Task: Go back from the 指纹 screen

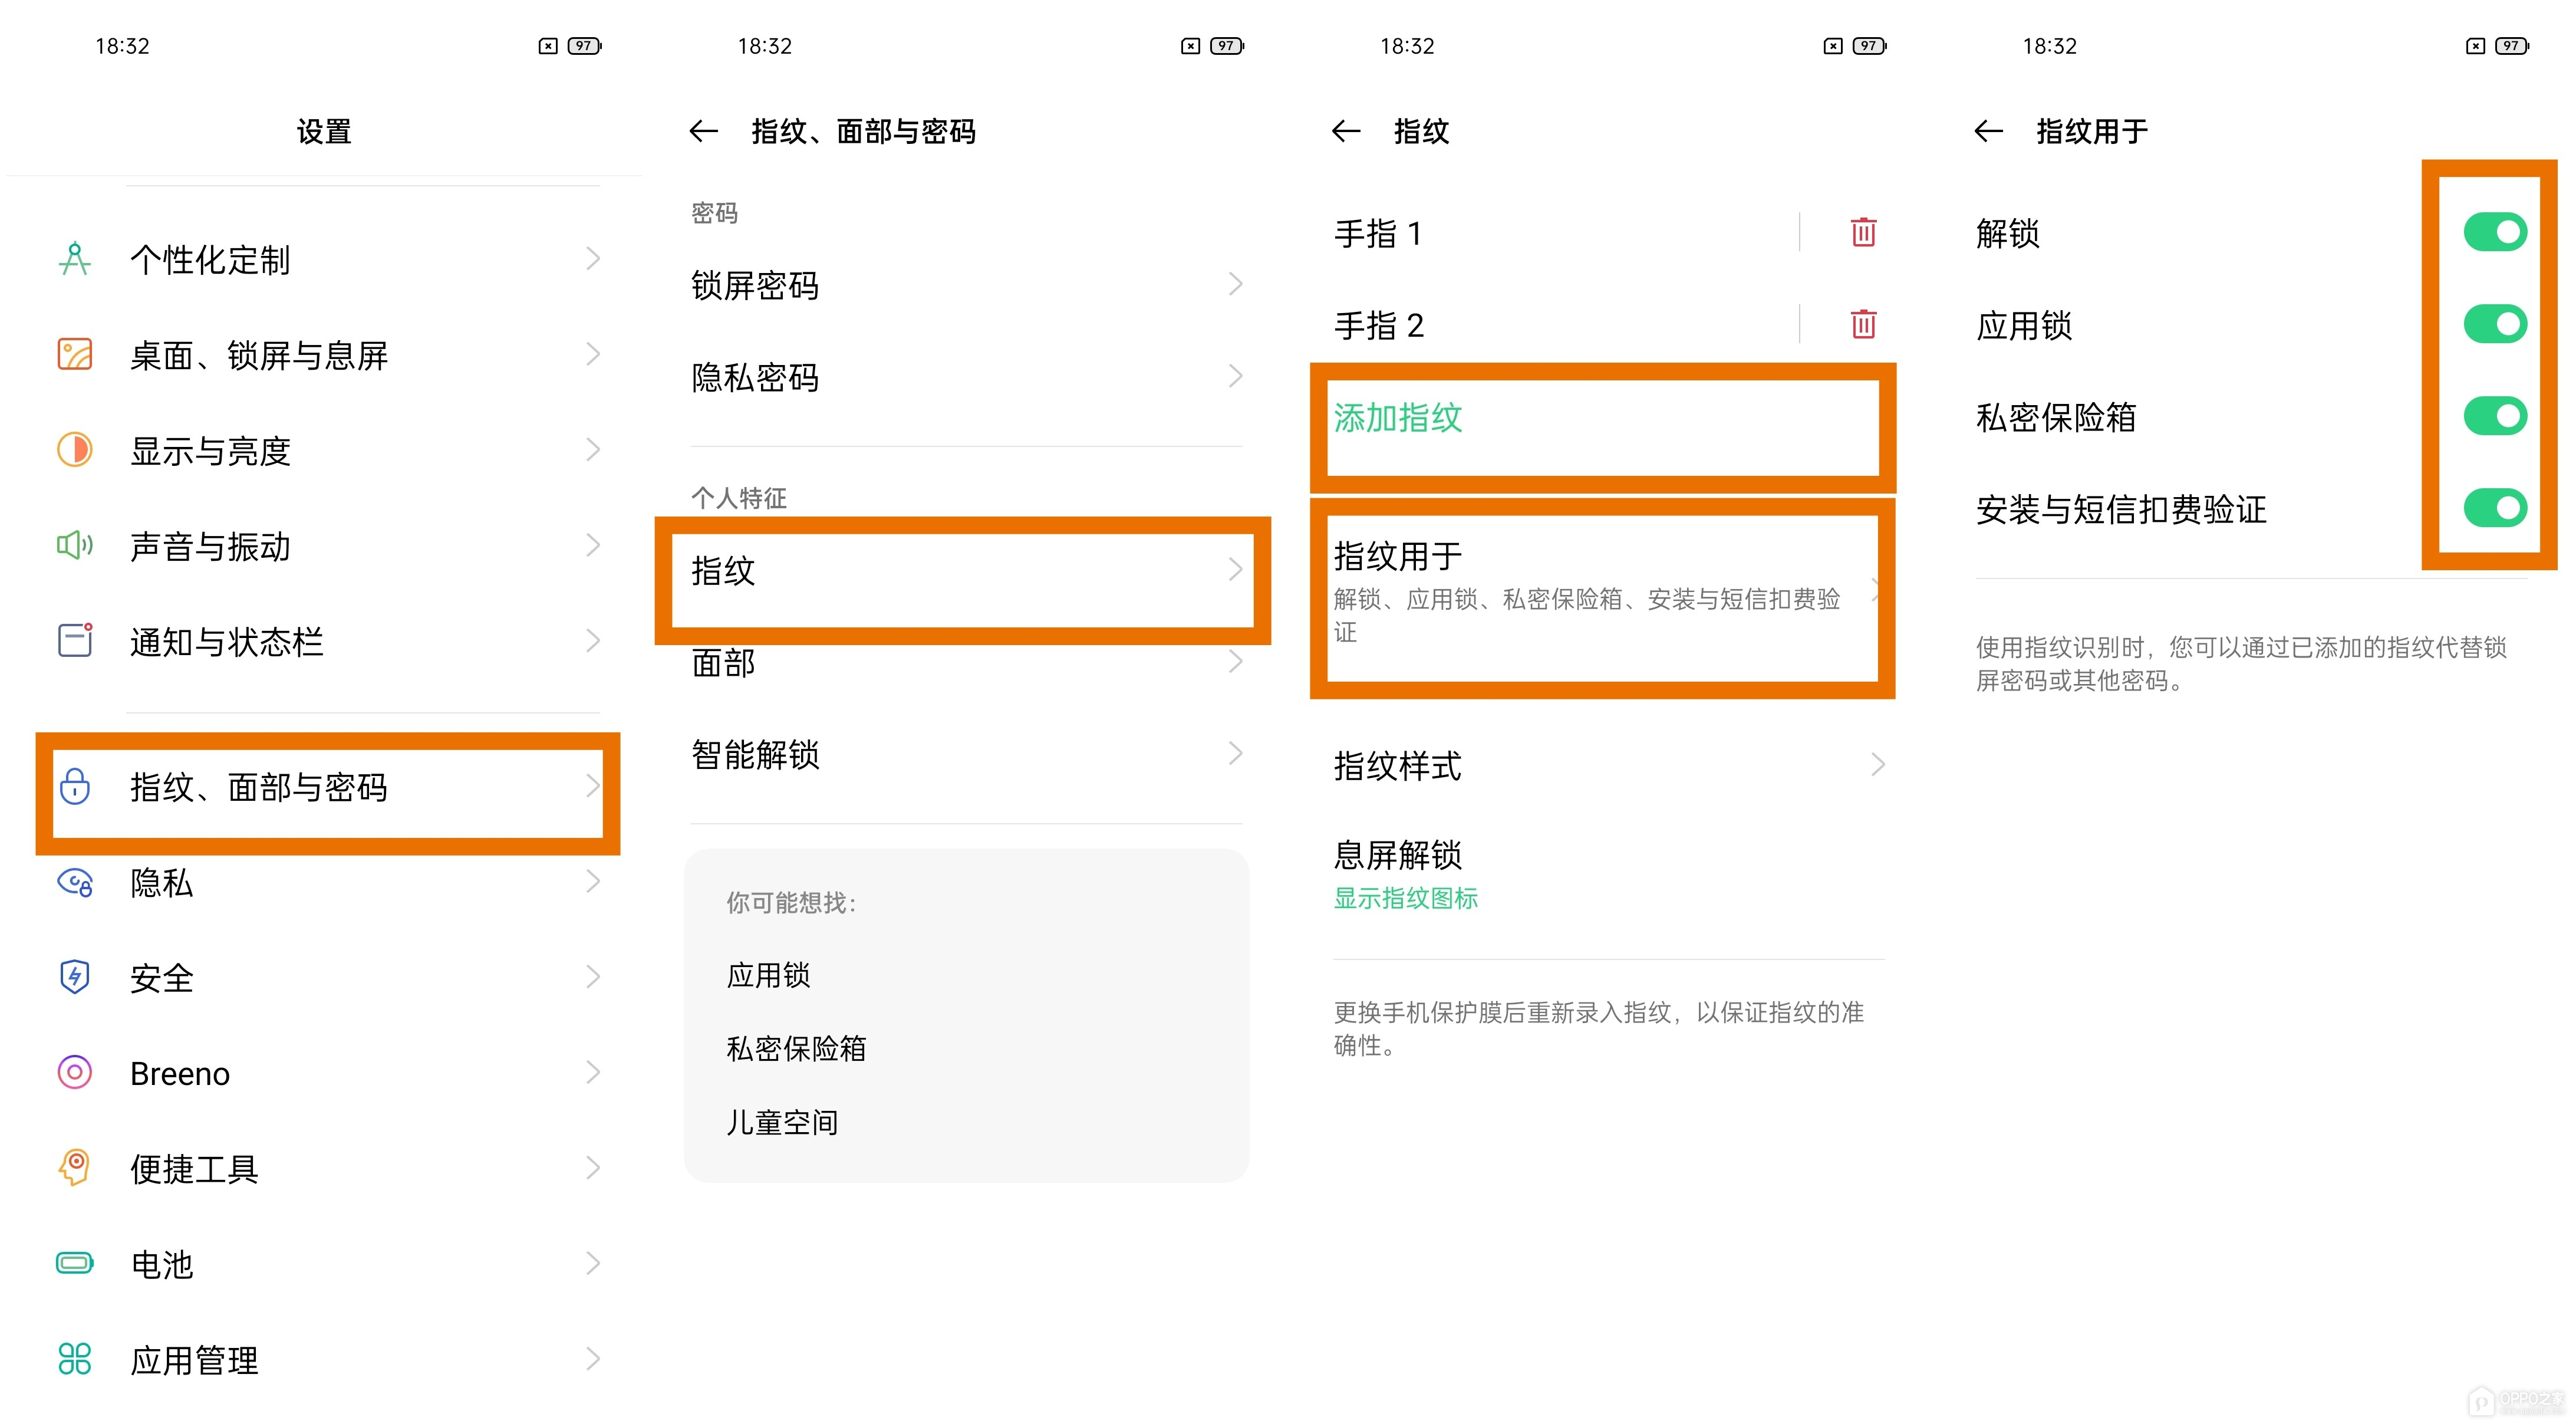Action: click(x=1346, y=131)
